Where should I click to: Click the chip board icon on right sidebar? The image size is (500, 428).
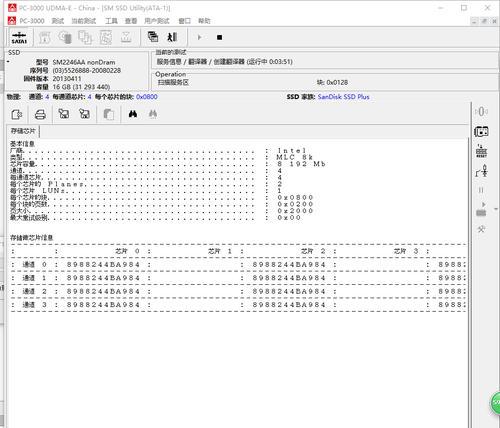(x=481, y=131)
